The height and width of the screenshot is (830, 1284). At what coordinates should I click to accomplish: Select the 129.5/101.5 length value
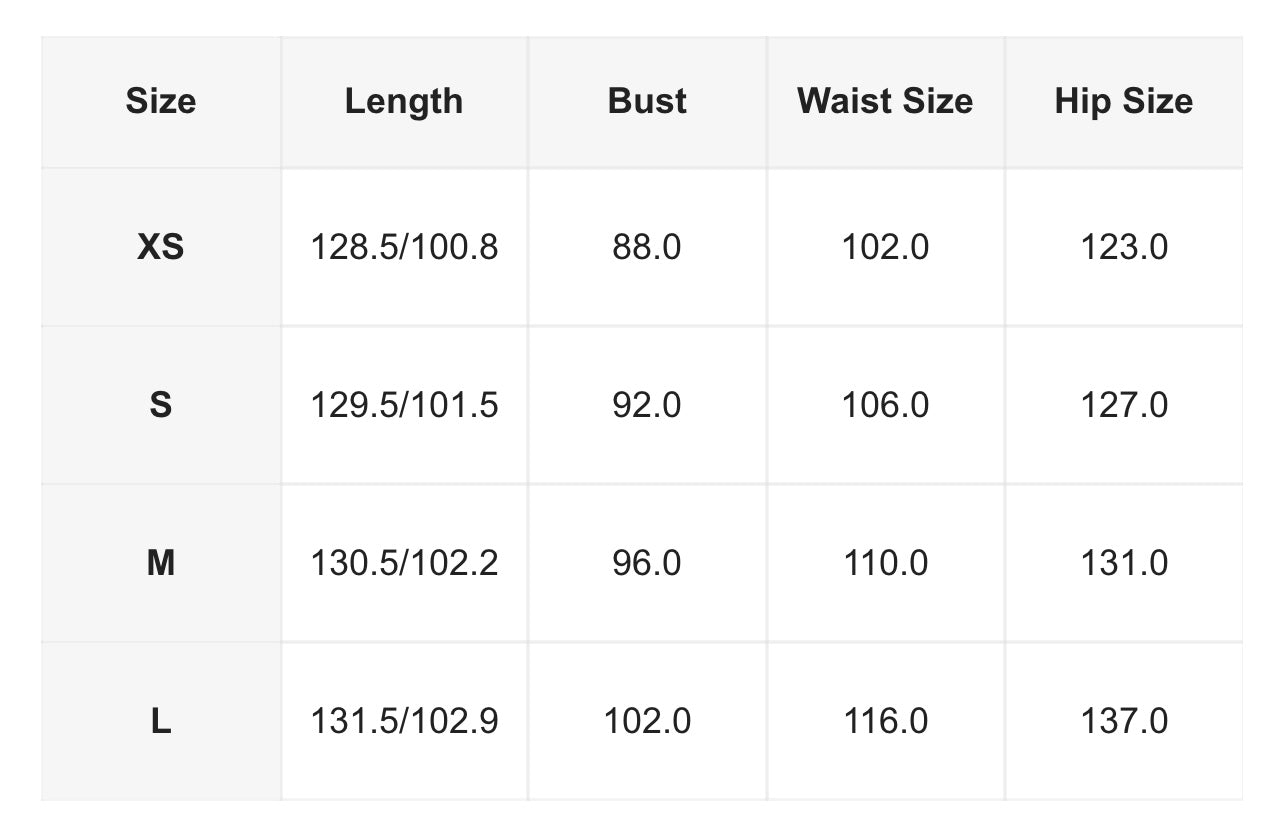(x=404, y=405)
